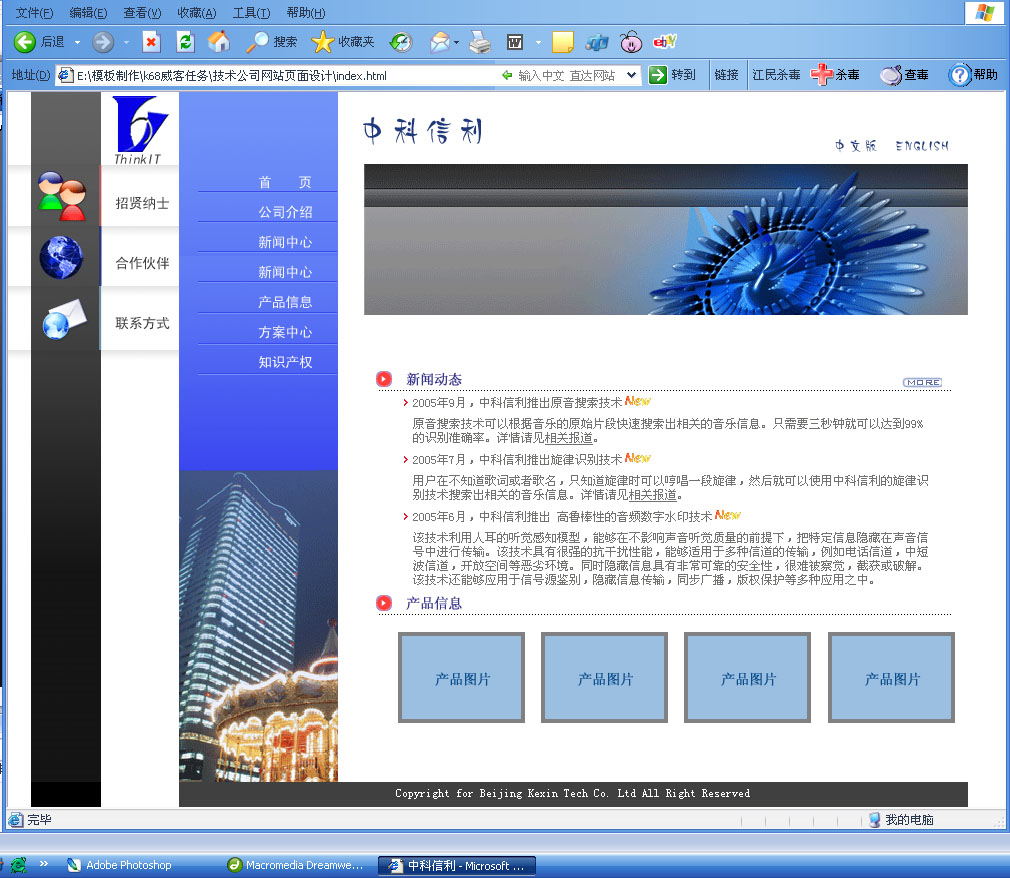Viewport: 1010px width, 878px height.
Task: Open the History icon
Action: 401,43
